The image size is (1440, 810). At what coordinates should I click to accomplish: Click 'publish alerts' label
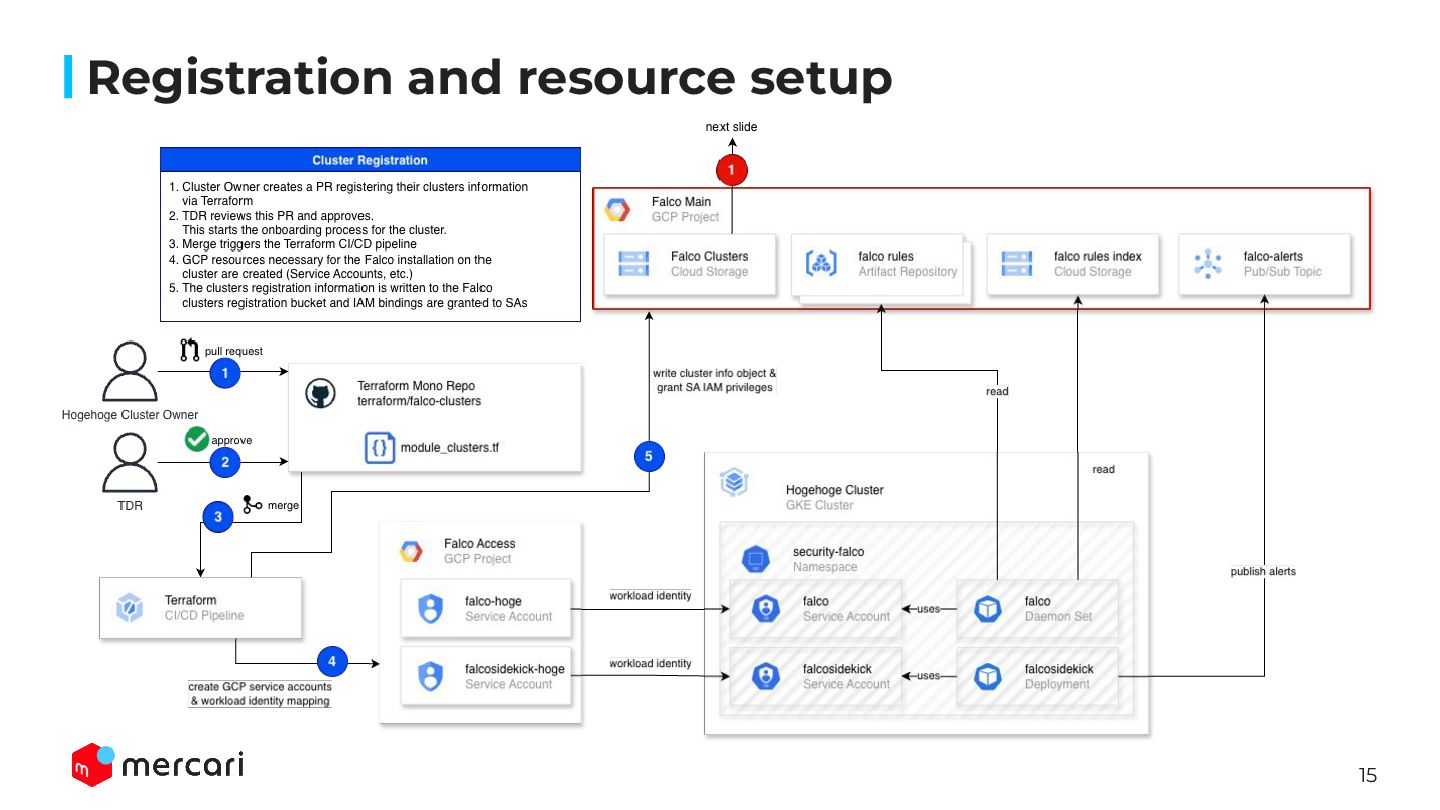click(1263, 571)
